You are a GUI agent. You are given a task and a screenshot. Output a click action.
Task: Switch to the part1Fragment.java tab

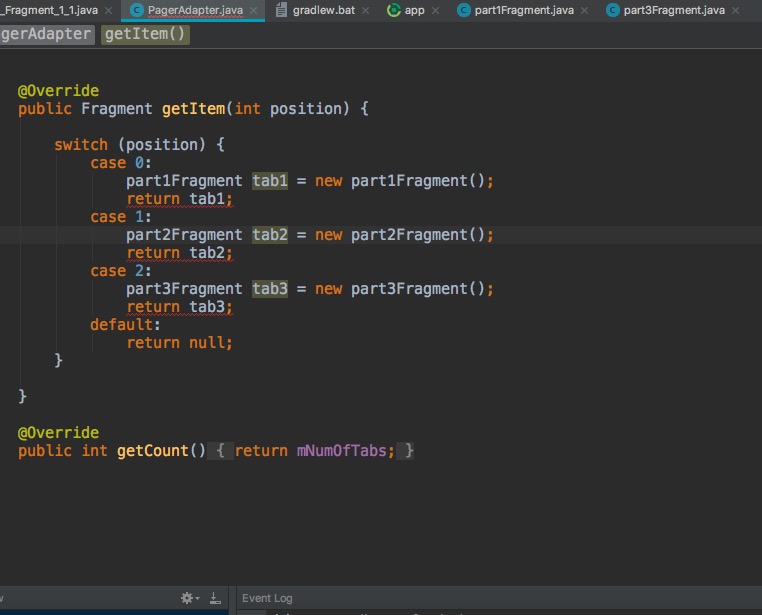tap(524, 10)
